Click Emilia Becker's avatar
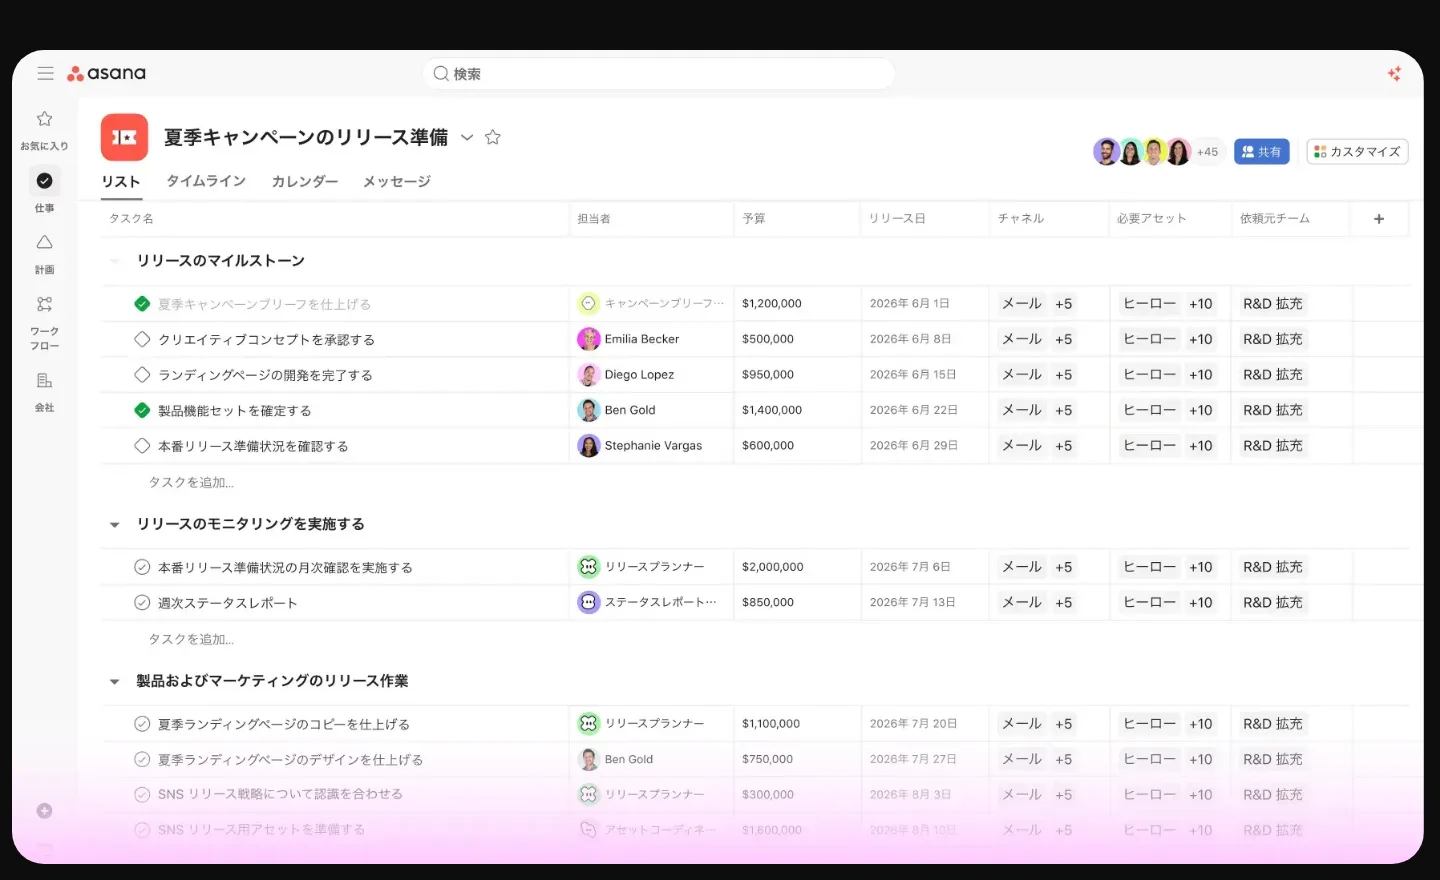This screenshot has height=880, width=1440. [588, 339]
